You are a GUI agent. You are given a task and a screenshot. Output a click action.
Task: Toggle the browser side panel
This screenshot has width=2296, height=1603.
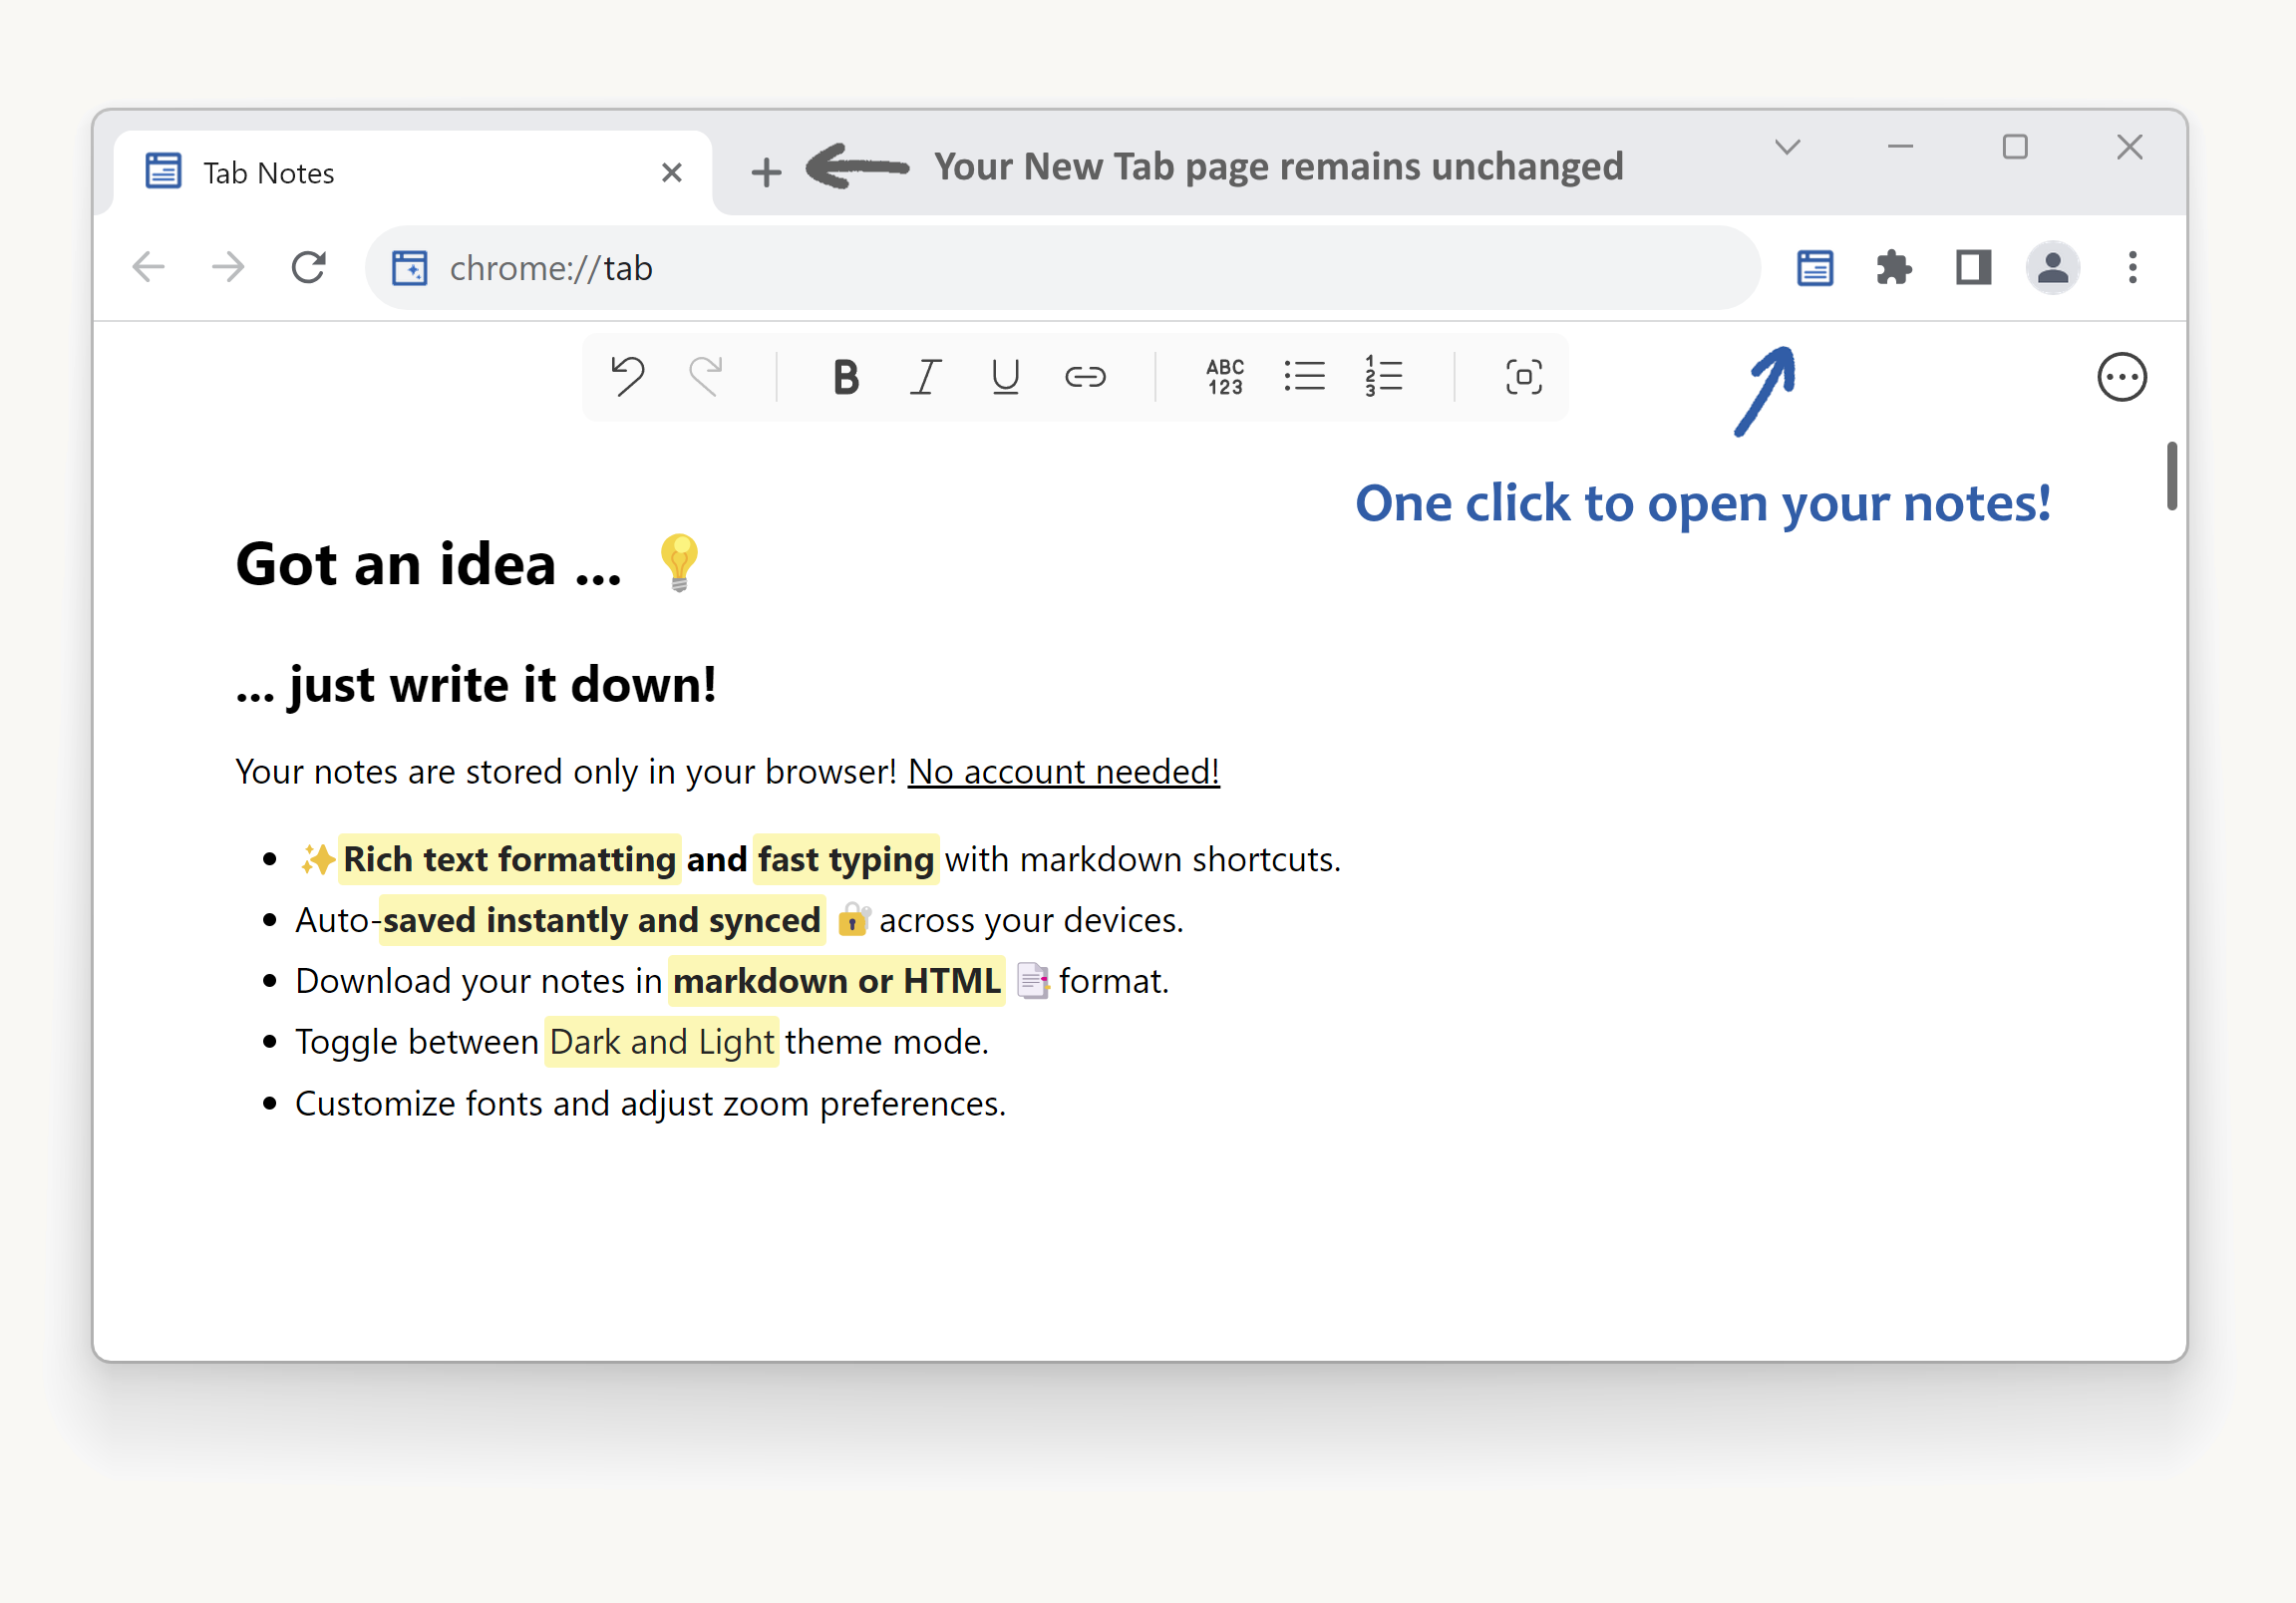1973,268
